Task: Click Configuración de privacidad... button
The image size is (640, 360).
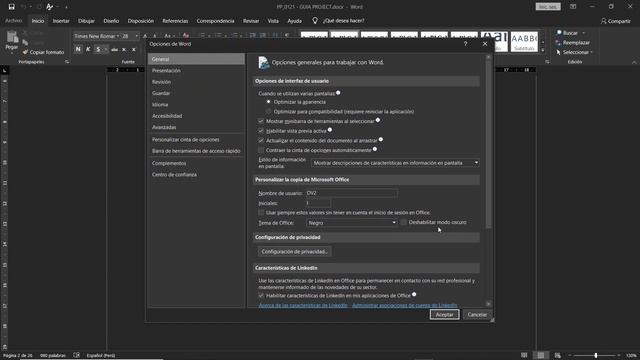Action: point(295,251)
